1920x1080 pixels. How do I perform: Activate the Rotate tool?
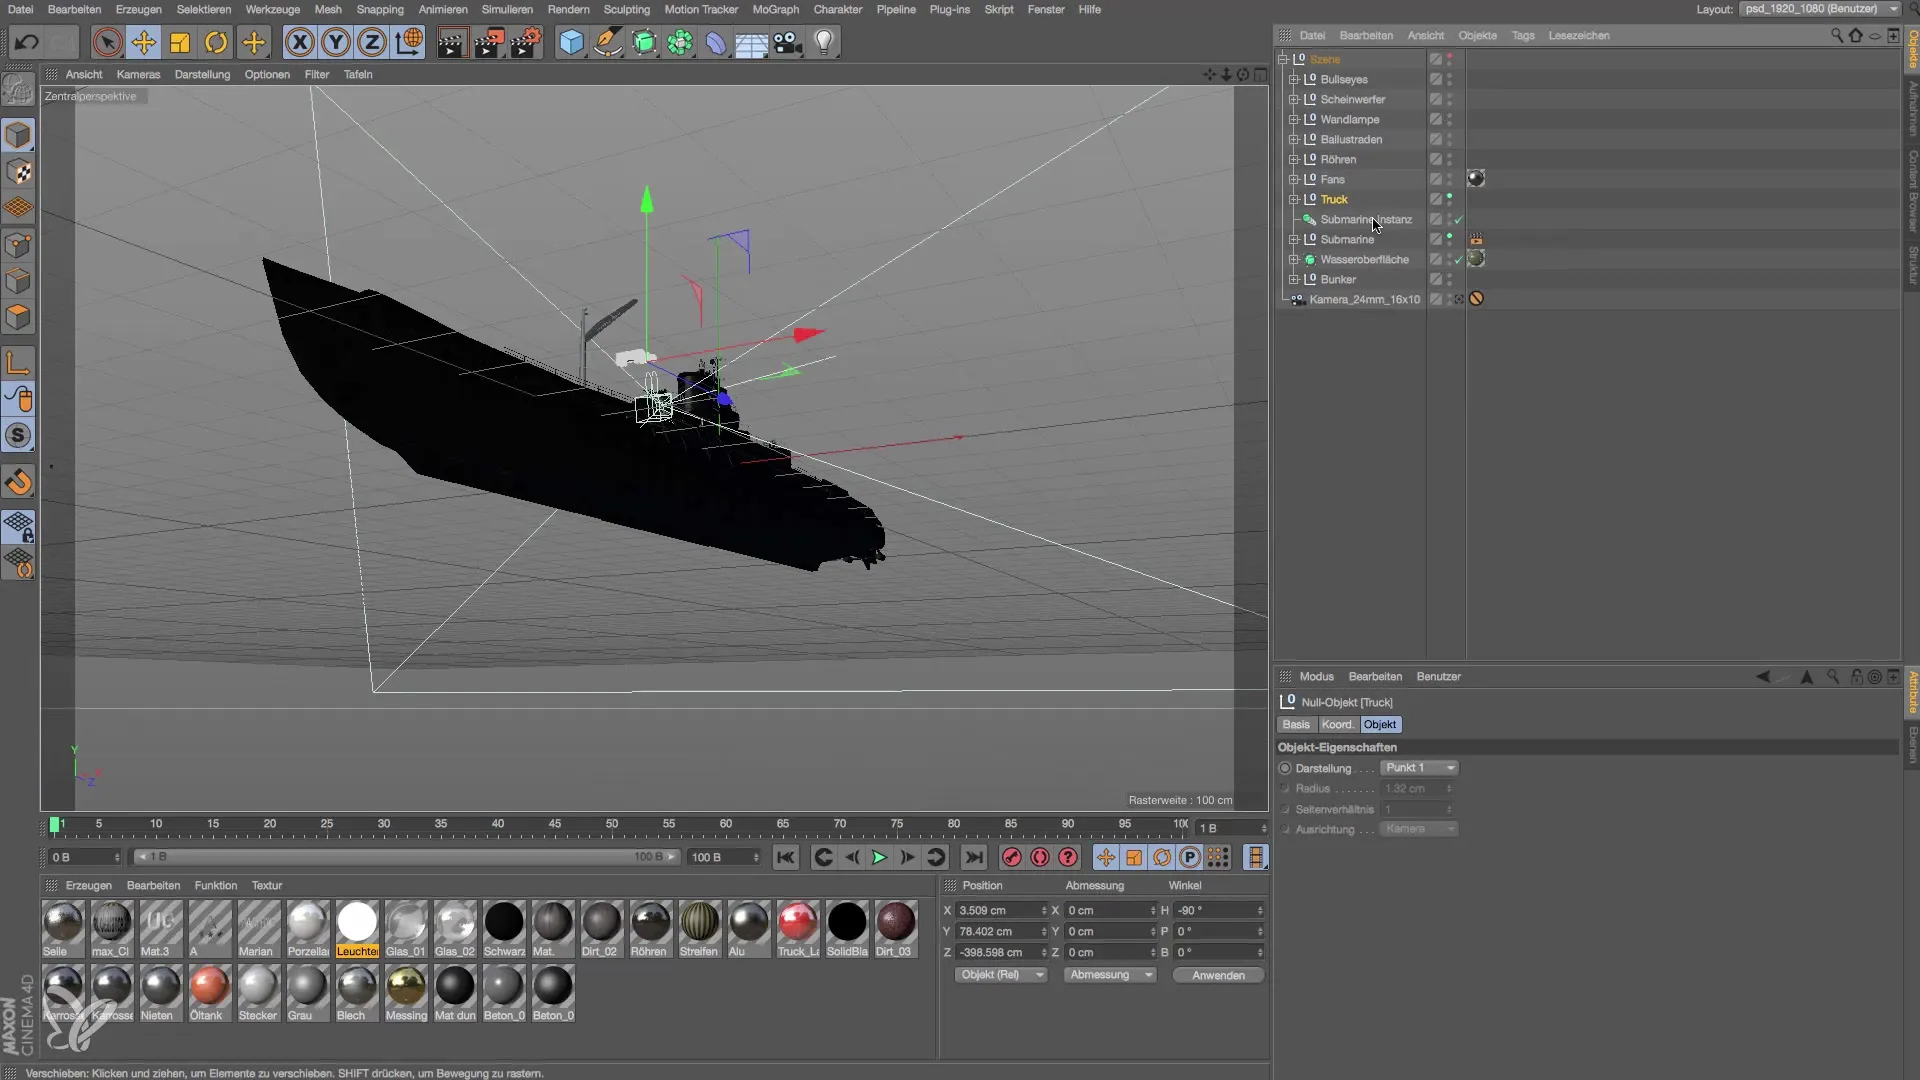click(x=216, y=42)
